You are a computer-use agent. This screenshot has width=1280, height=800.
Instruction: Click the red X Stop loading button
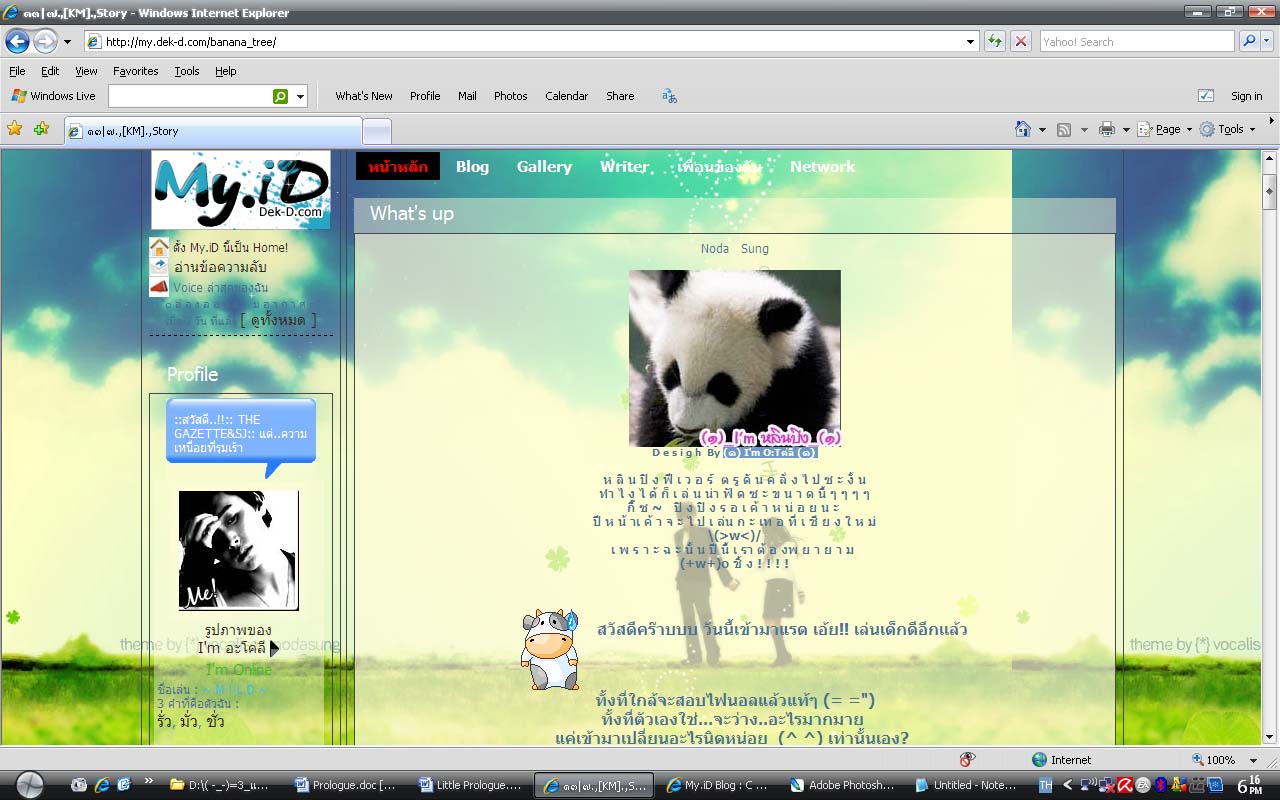coord(1020,41)
